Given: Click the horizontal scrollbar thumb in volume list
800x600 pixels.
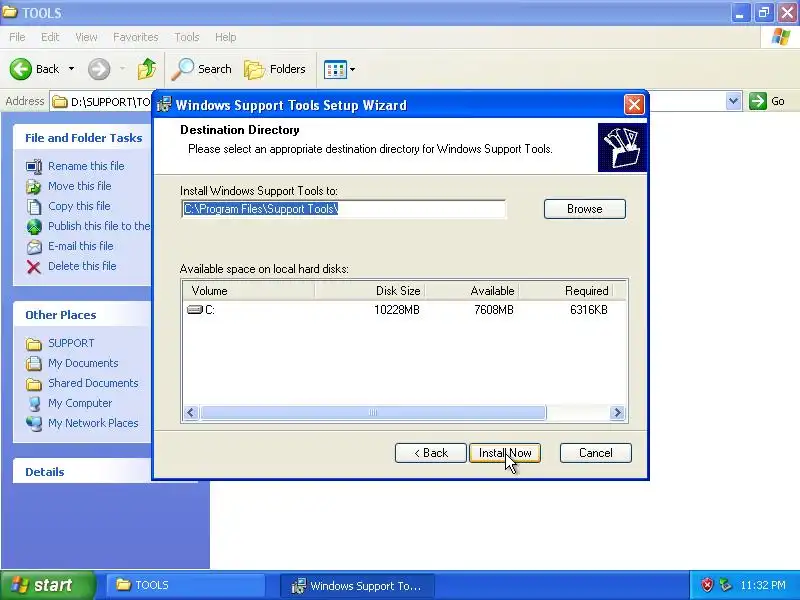Looking at the screenshot, I should (373, 412).
